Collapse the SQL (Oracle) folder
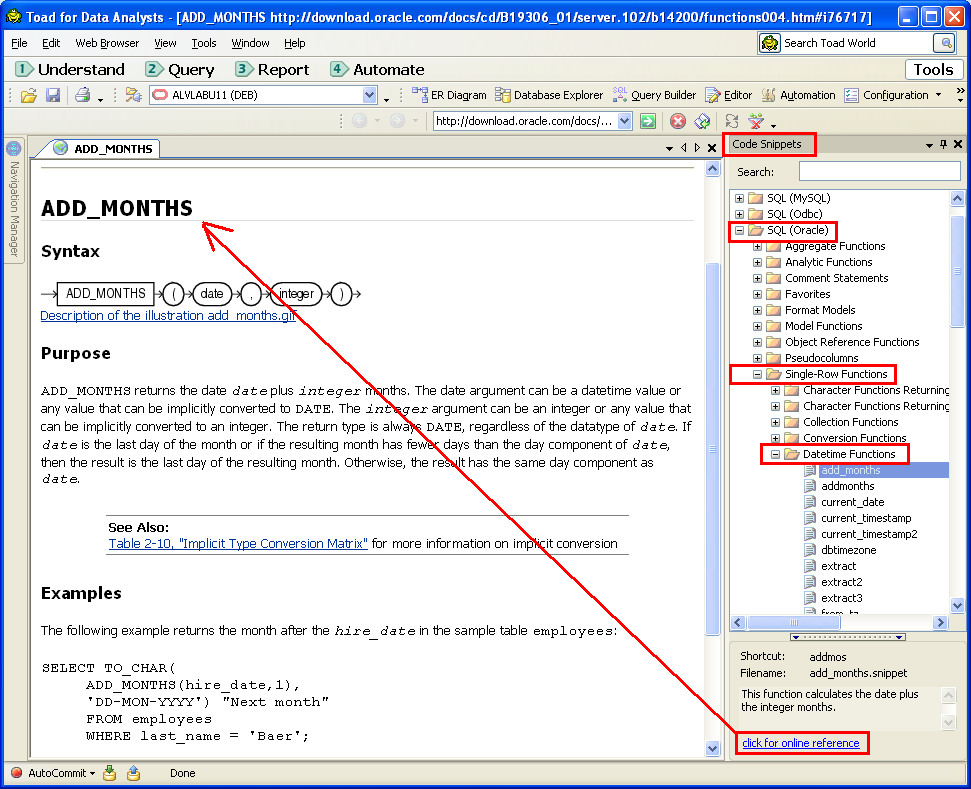The image size is (971, 789). [739, 230]
